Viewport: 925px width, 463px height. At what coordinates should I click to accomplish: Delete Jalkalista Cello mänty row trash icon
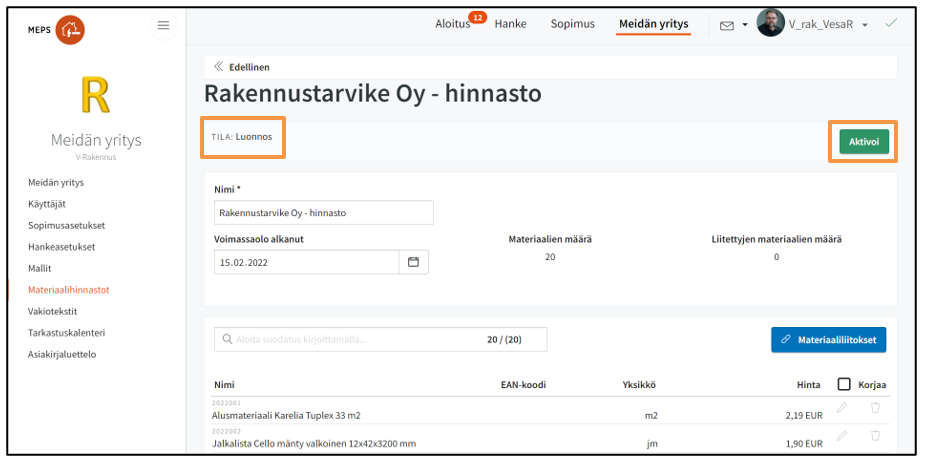coord(875,436)
